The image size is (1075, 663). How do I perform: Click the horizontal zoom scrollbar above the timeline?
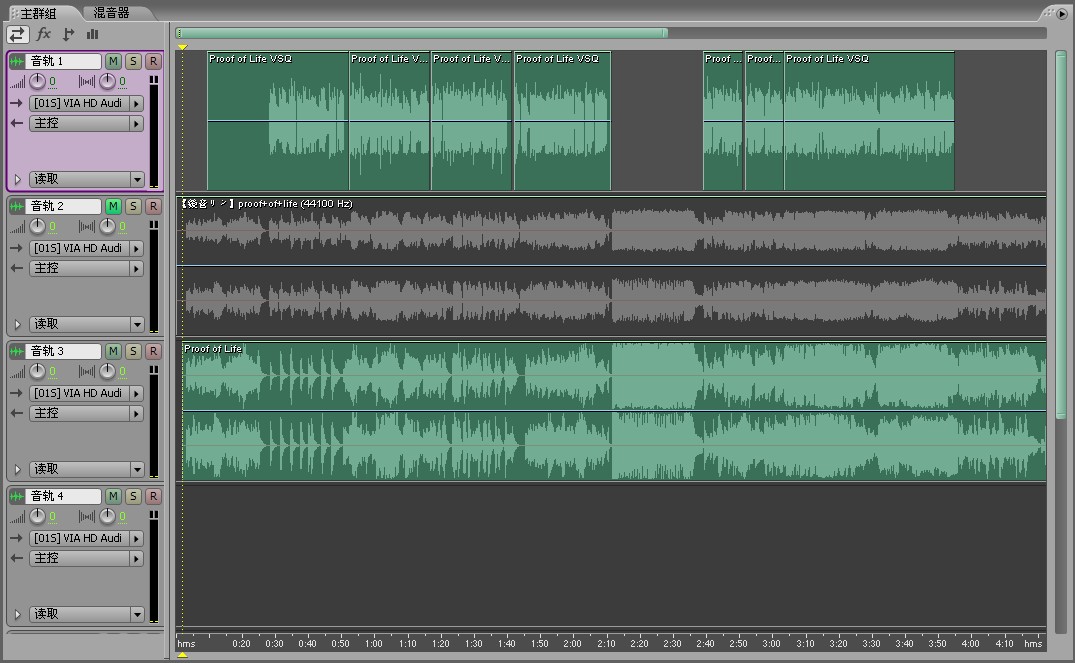click(422, 33)
